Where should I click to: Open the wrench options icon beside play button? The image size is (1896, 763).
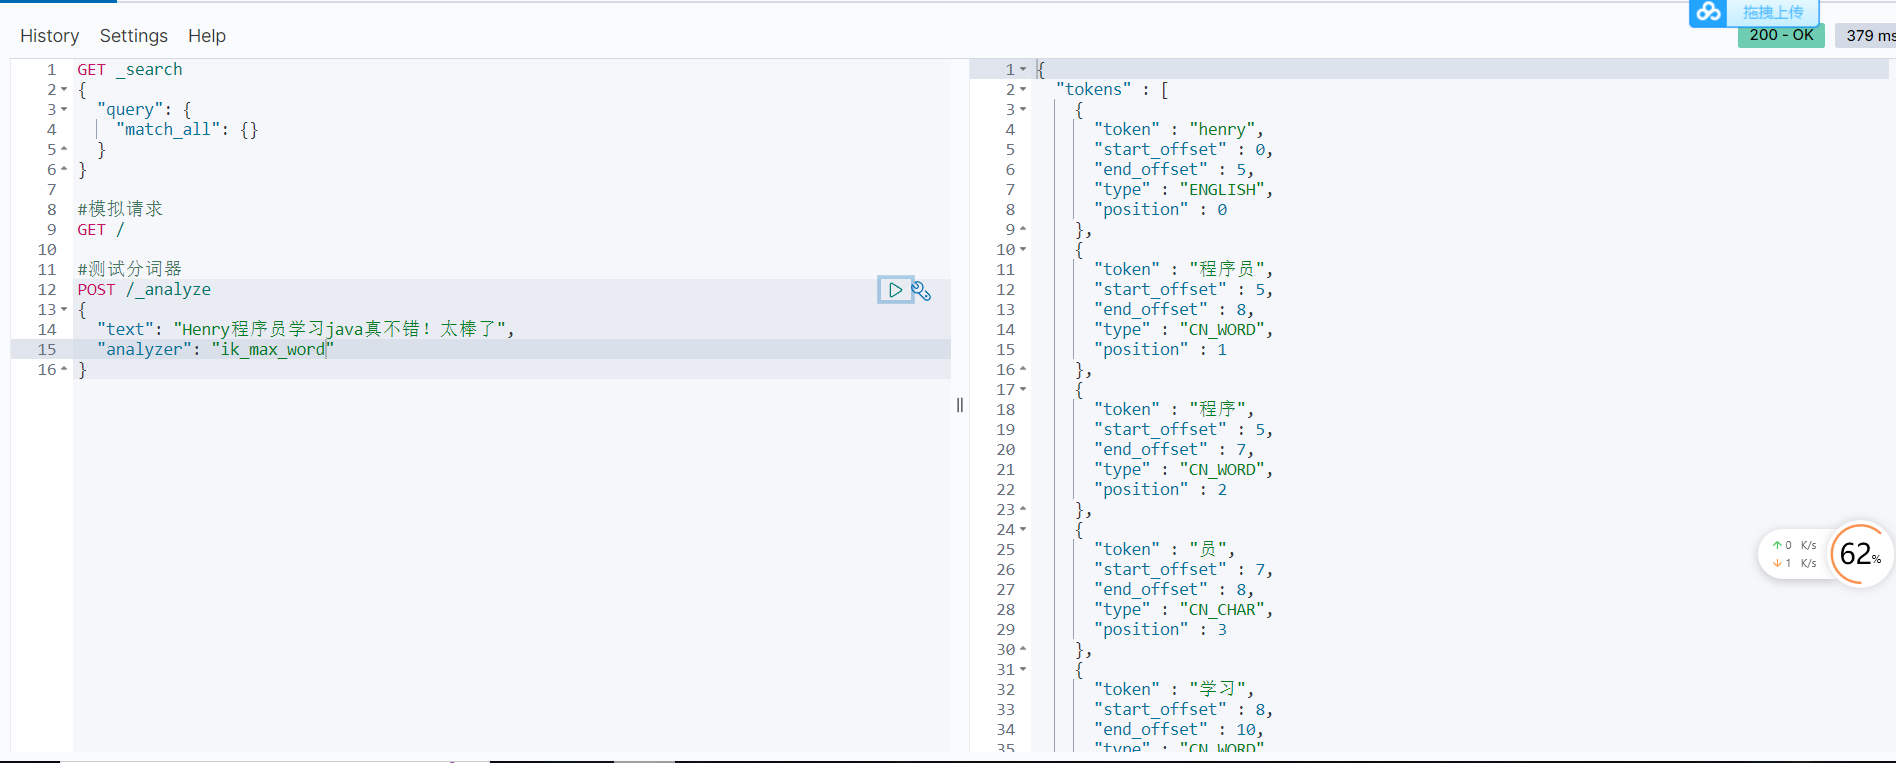922,291
